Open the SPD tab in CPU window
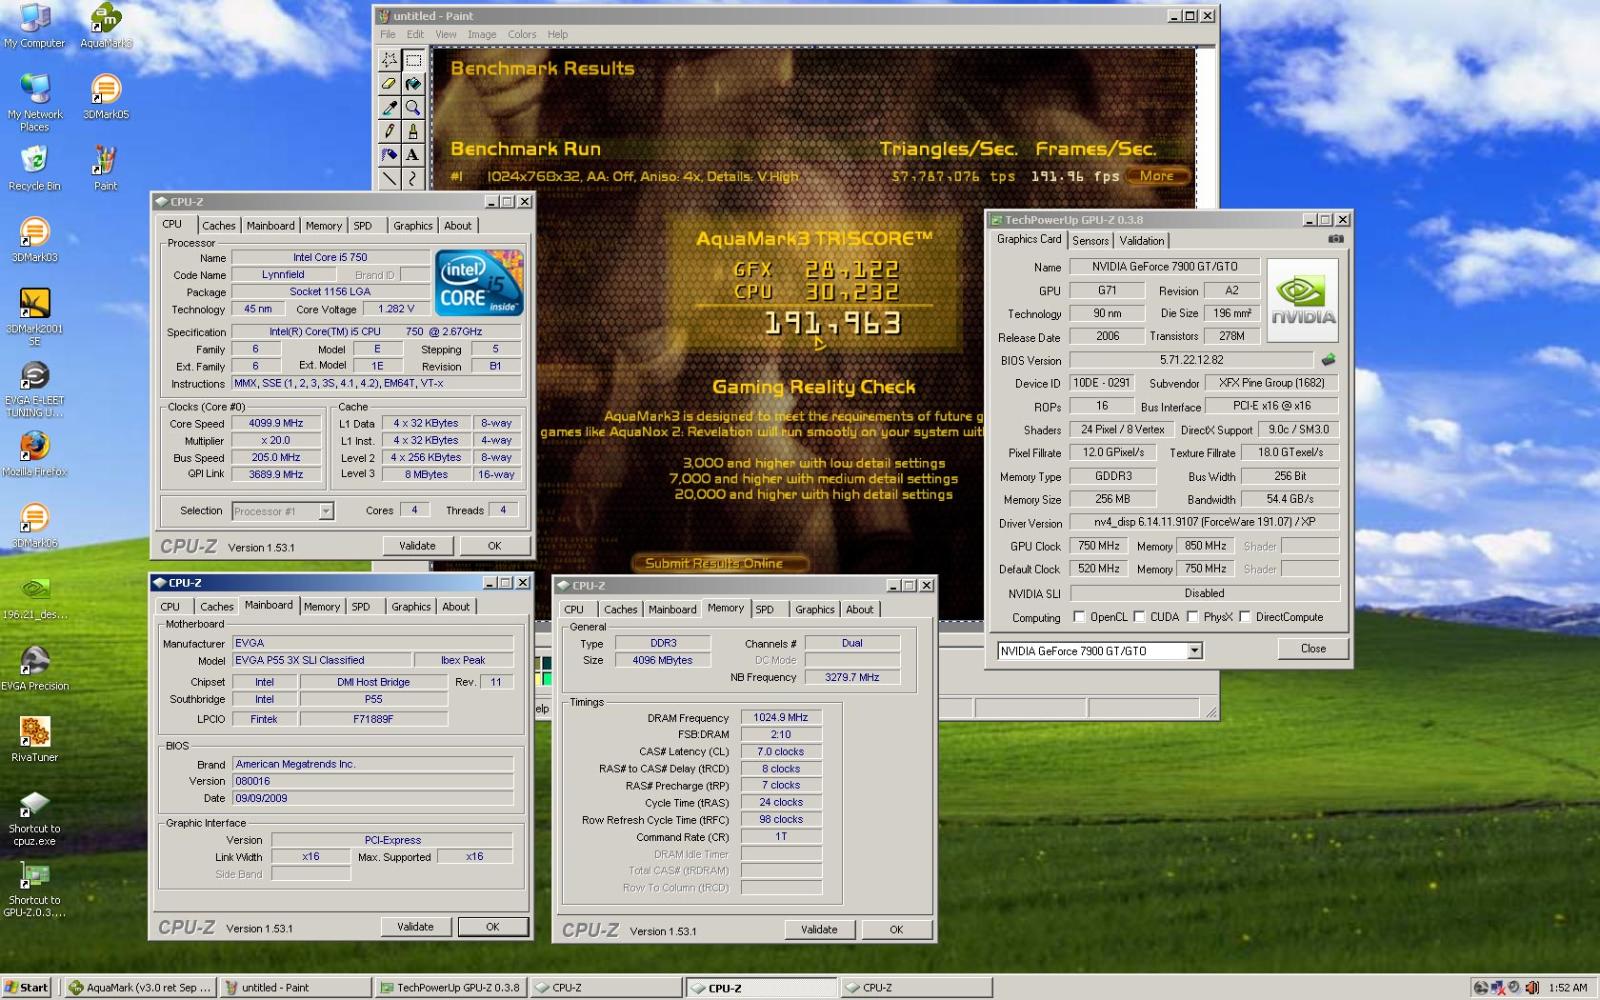The image size is (1600, 1000). (x=362, y=226)
